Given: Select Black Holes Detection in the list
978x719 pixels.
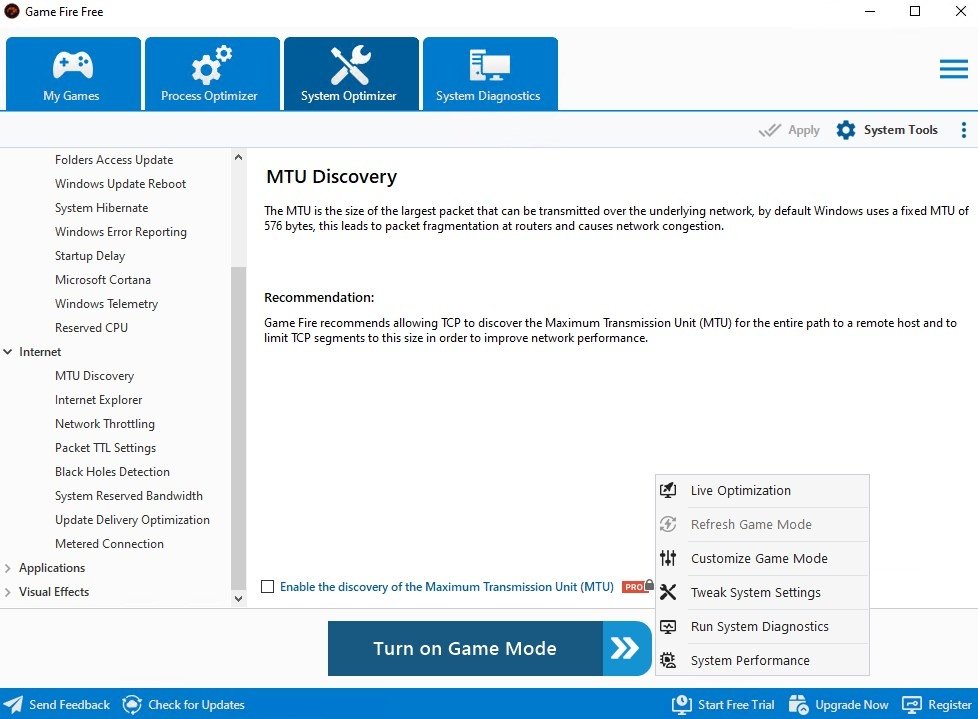Looking at the screenshot, I should (112, 472).
